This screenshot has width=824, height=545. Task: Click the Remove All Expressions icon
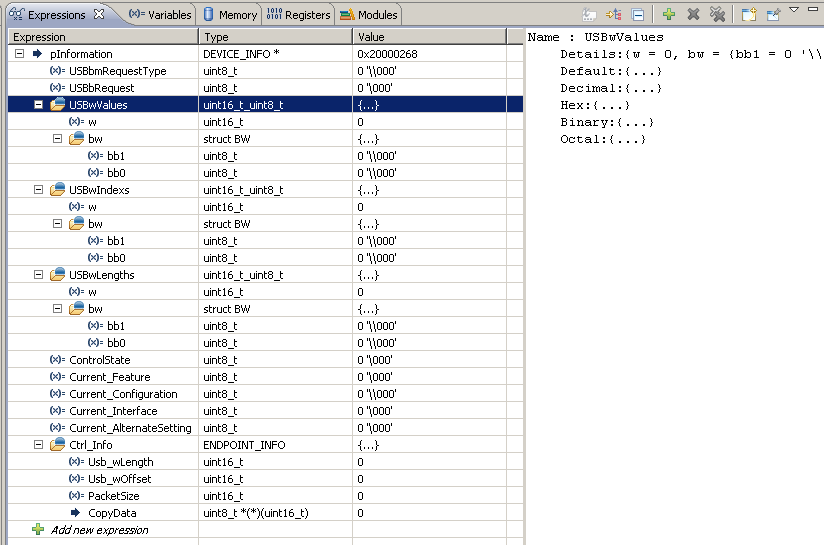coord(716,14)
